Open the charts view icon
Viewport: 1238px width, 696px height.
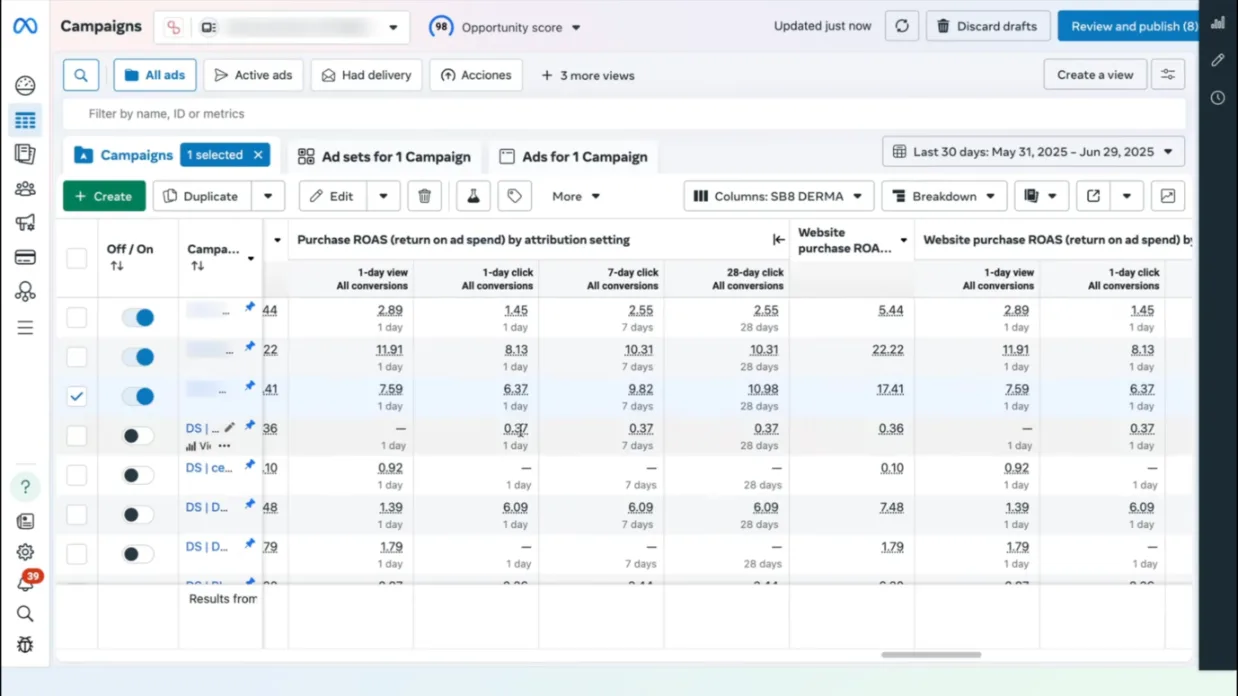pos(1167,196)
